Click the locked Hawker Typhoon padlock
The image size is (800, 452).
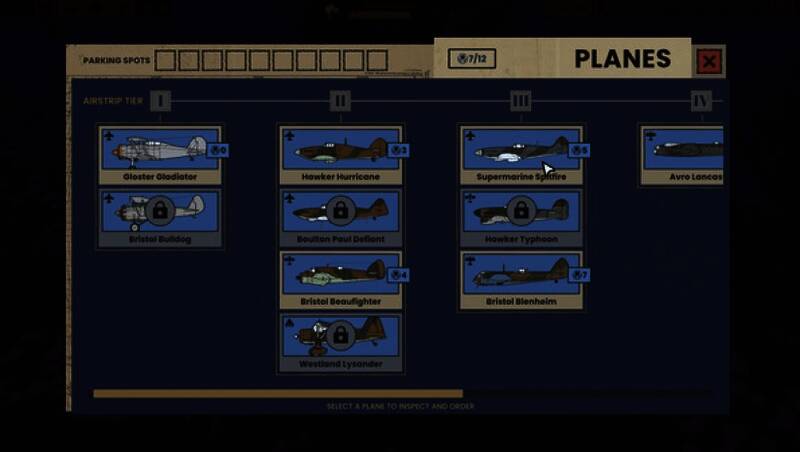pyautogui.click(x=520, y=211)
